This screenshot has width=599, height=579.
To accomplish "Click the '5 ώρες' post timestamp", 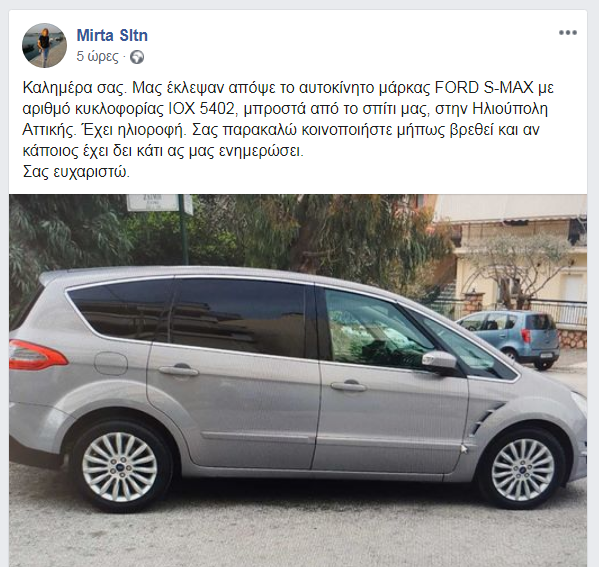I will coord(97,57).
